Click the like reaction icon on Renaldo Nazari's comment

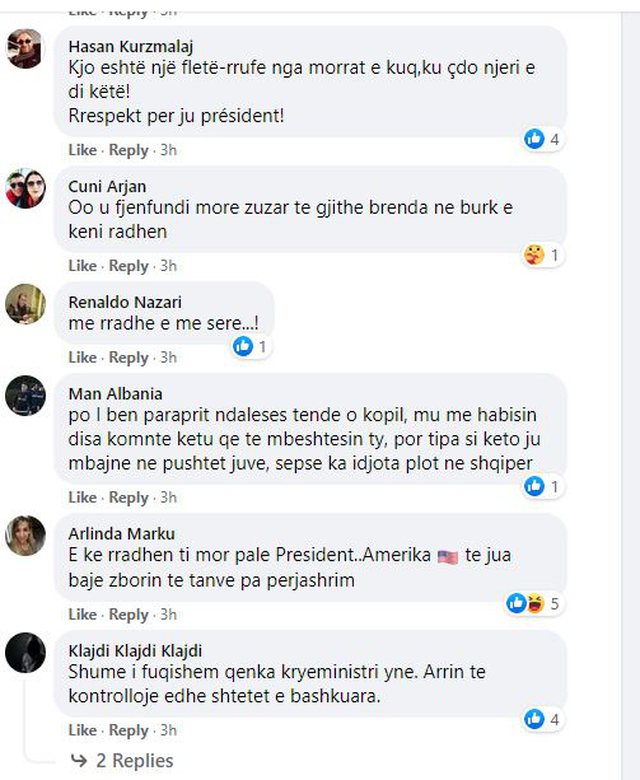[242, 347]
